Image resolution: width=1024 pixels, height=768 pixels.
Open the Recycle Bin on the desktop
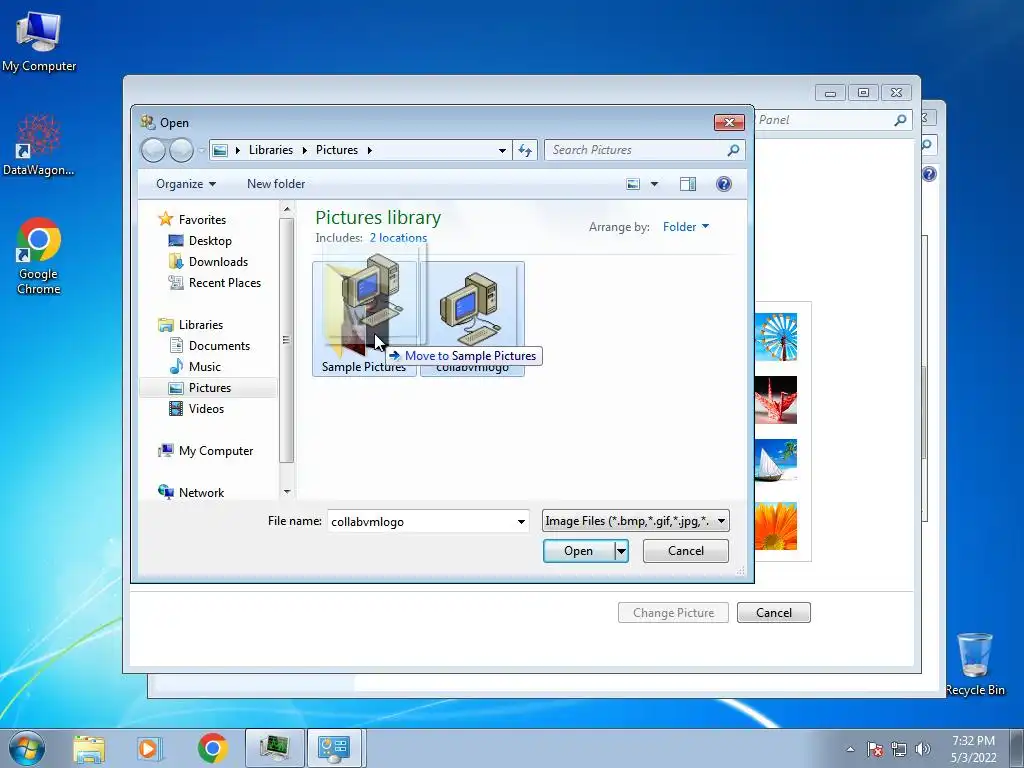pos(974,664)
